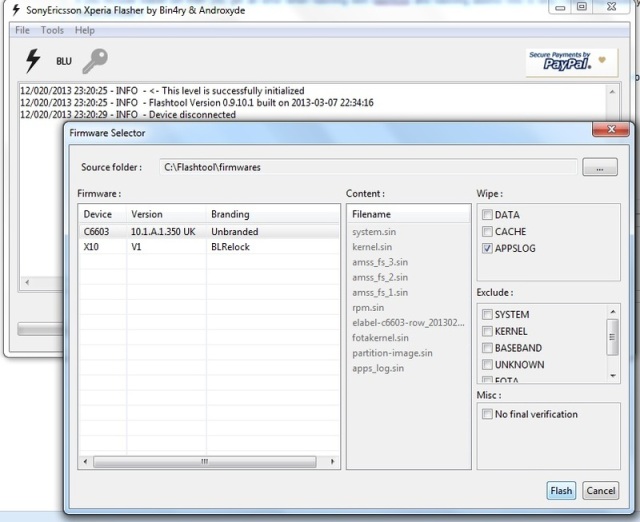Click the Device disconnected log line
The image size is (640, 522).
pyautogui.click(x=128, y=115)
